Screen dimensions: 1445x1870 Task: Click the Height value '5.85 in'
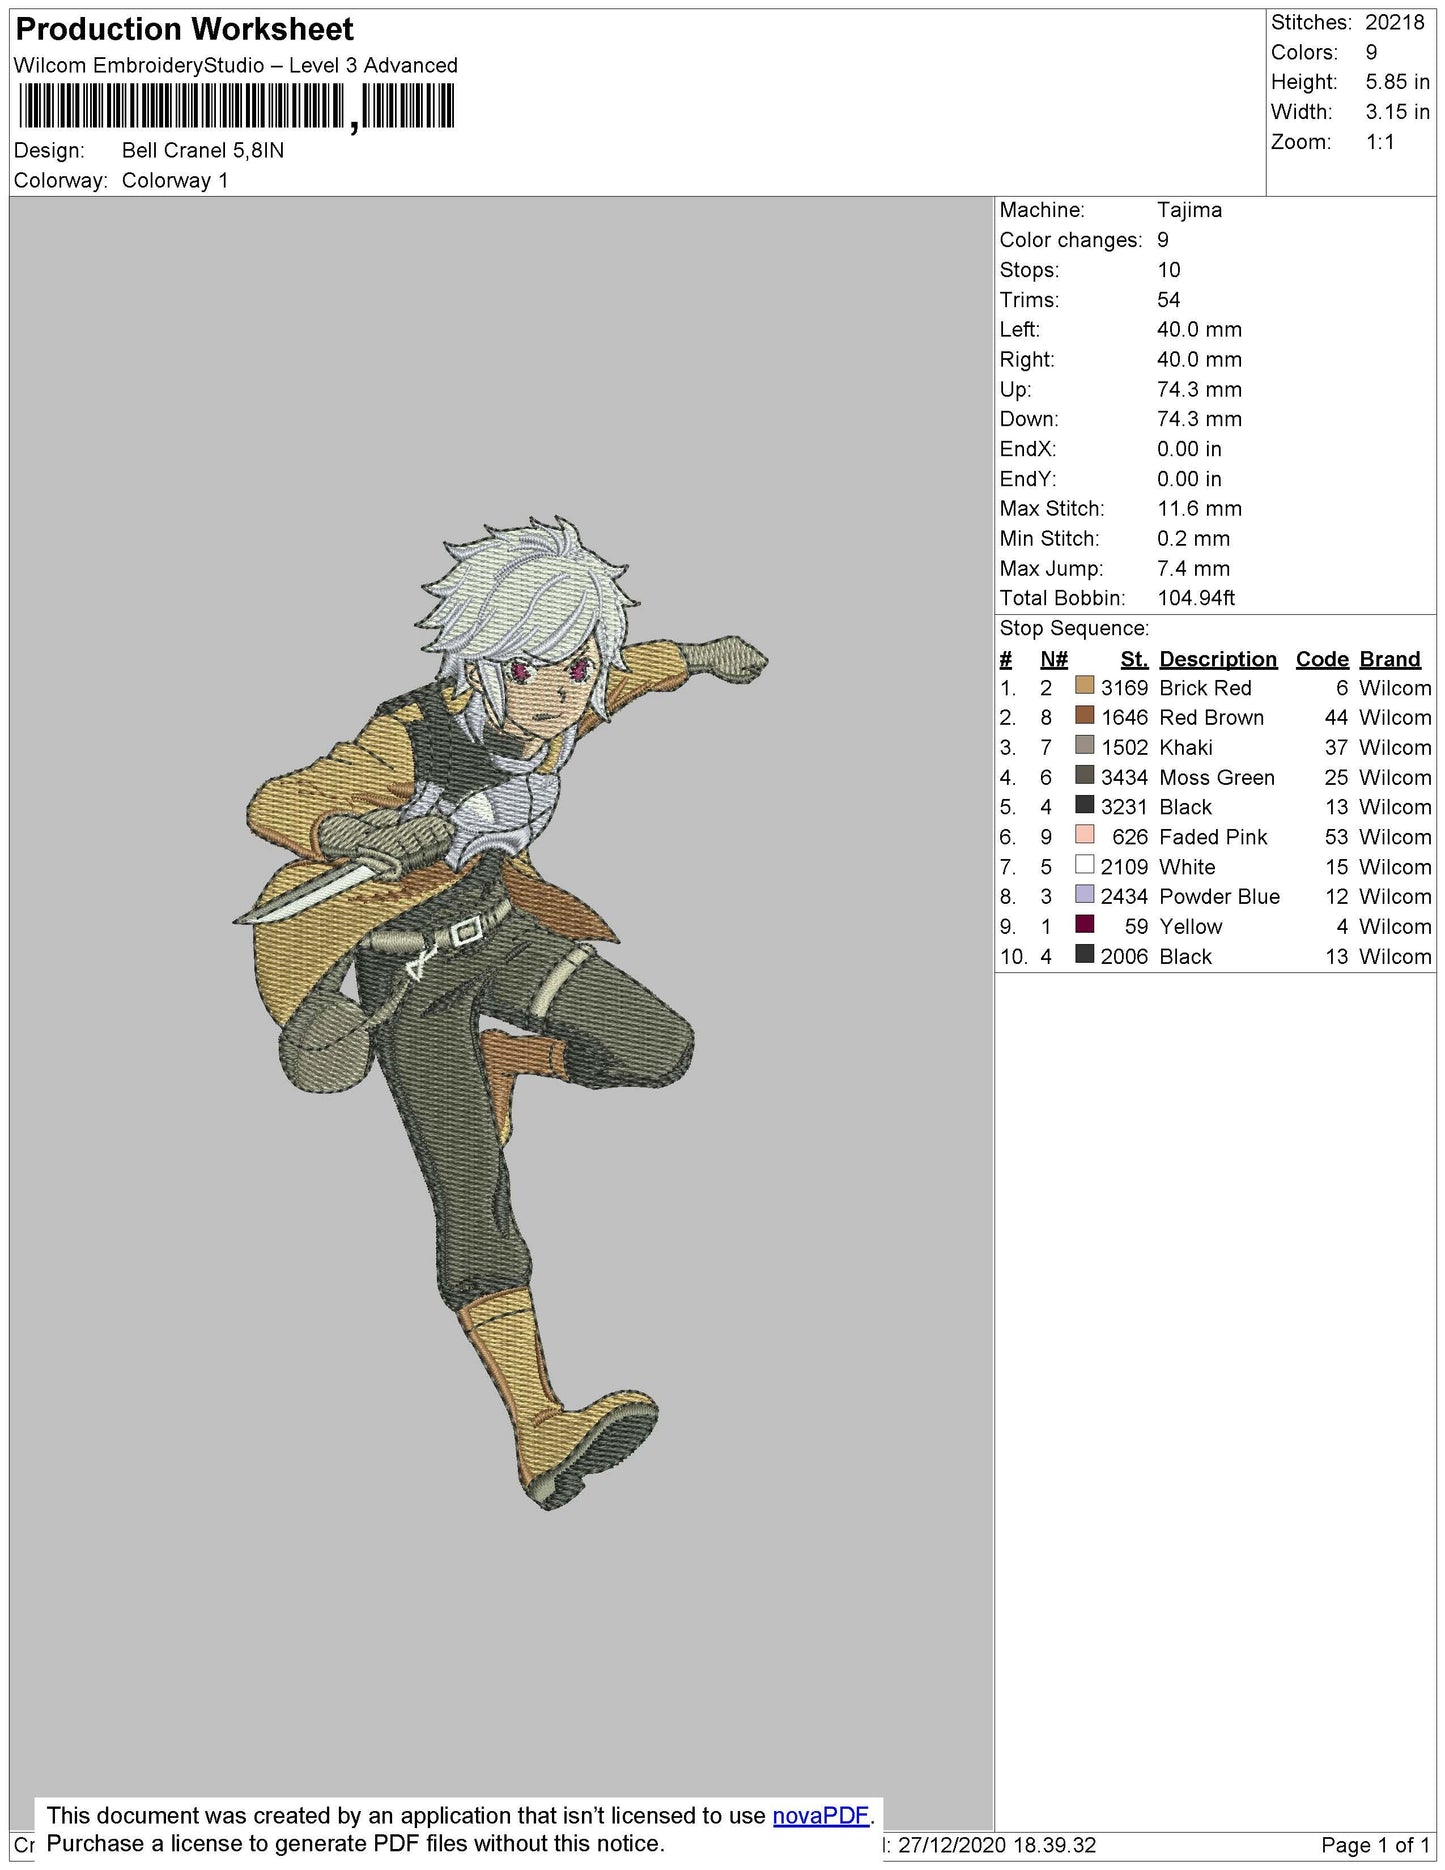[1397, 82]
